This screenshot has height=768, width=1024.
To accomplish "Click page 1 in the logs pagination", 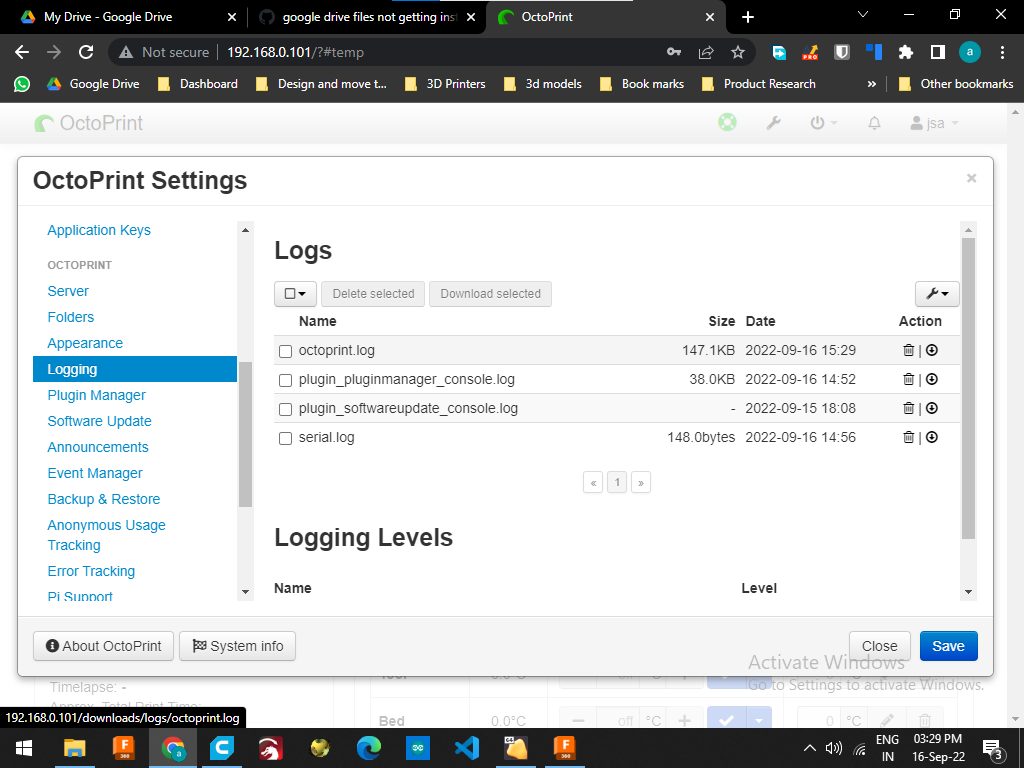I will pyautogui.click(x=617, y=482).
